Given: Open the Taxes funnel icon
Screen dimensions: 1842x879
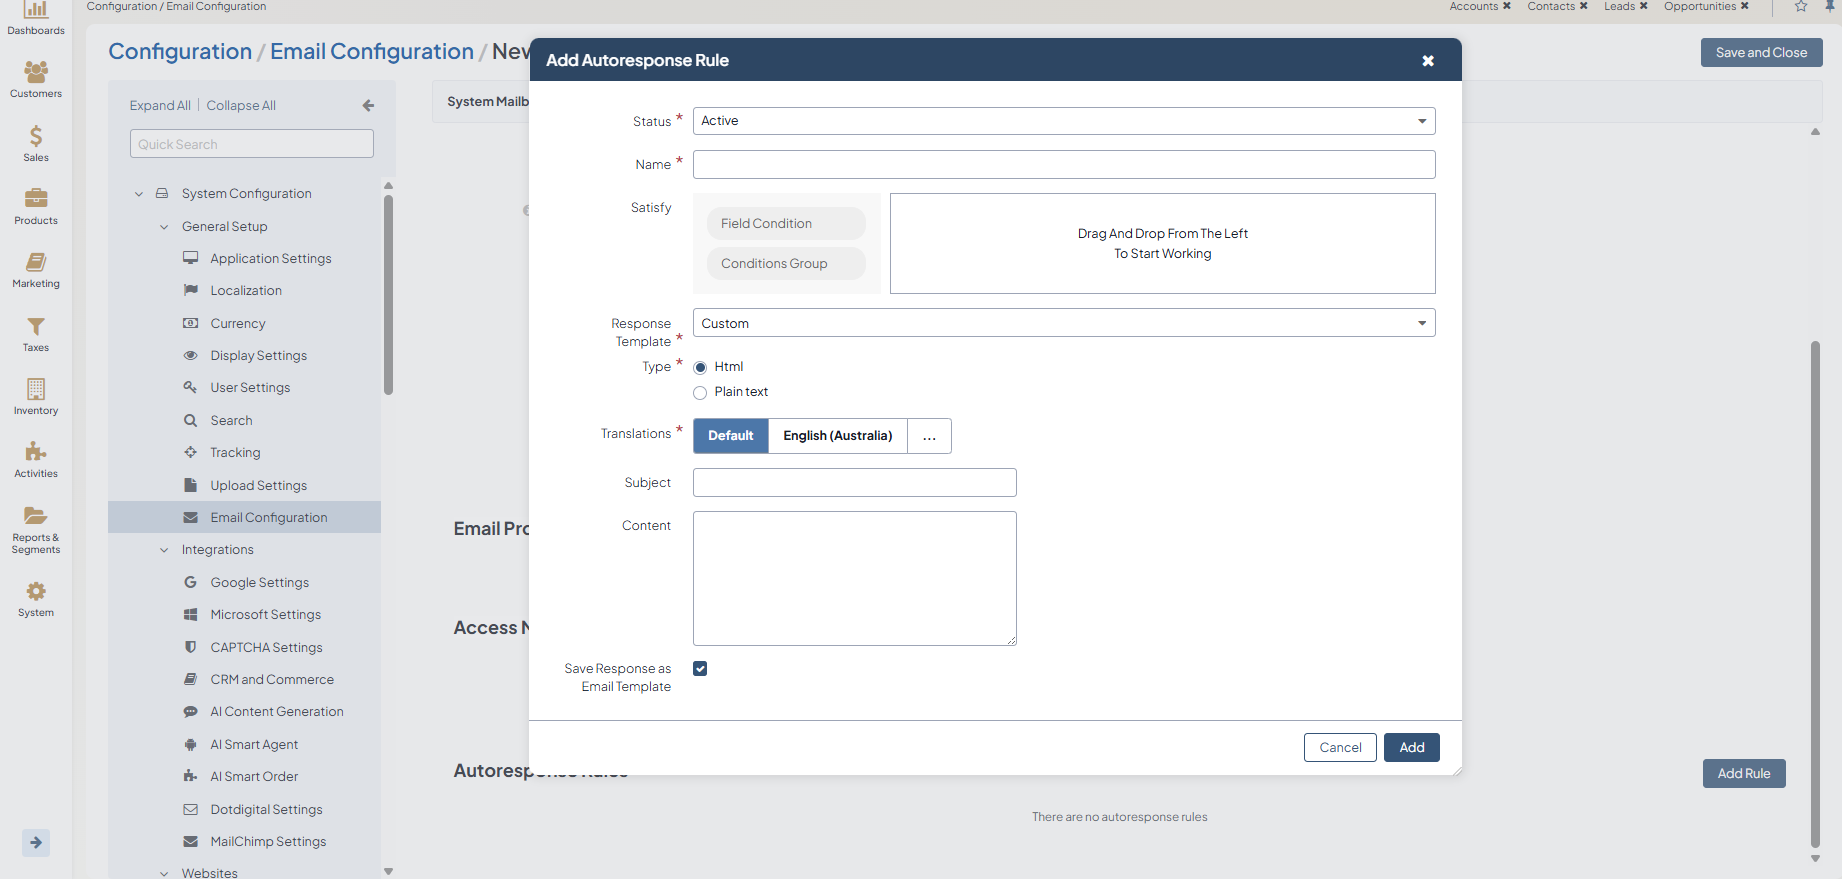Looking at the screenshot, I should 36,327.
